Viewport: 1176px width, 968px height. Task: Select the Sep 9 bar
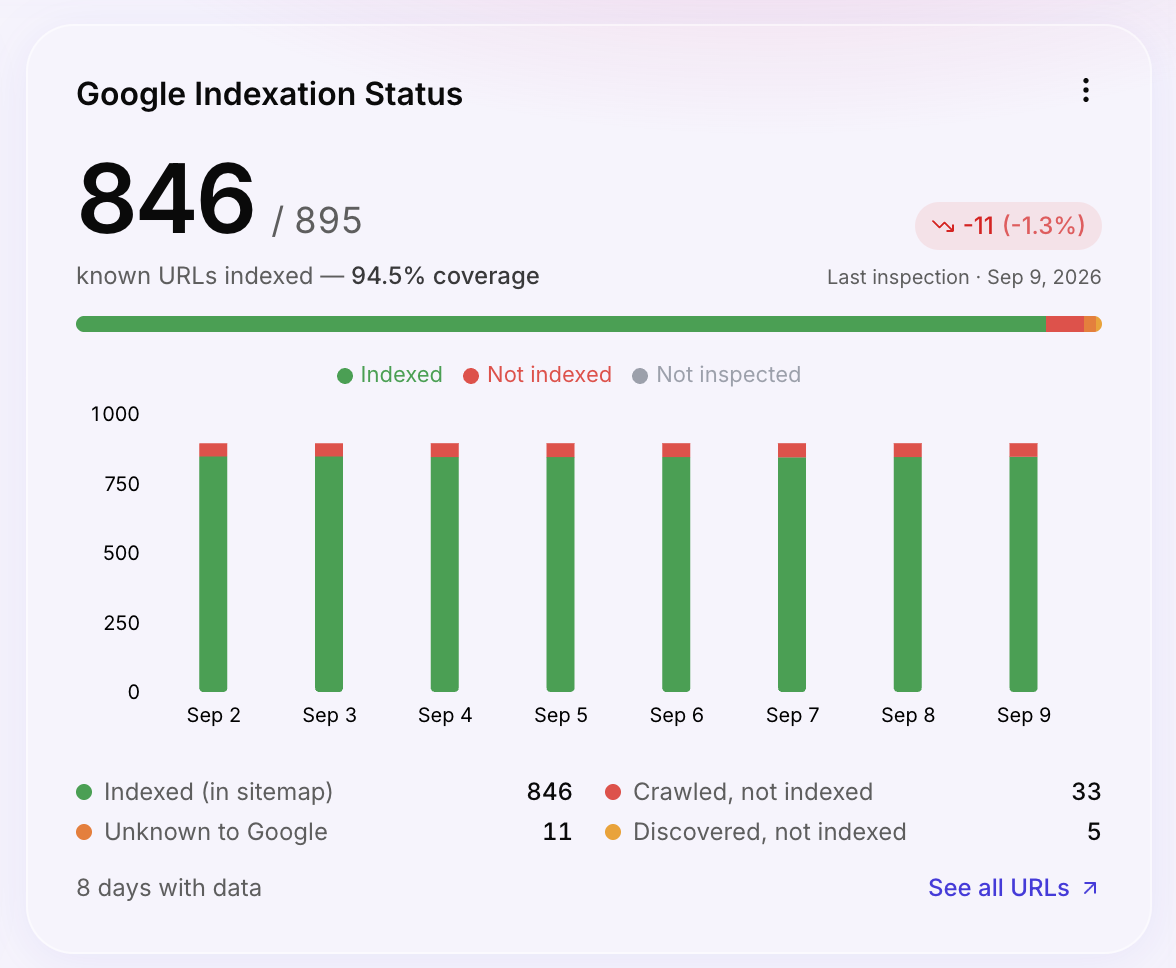click(x=1023, y=568)
